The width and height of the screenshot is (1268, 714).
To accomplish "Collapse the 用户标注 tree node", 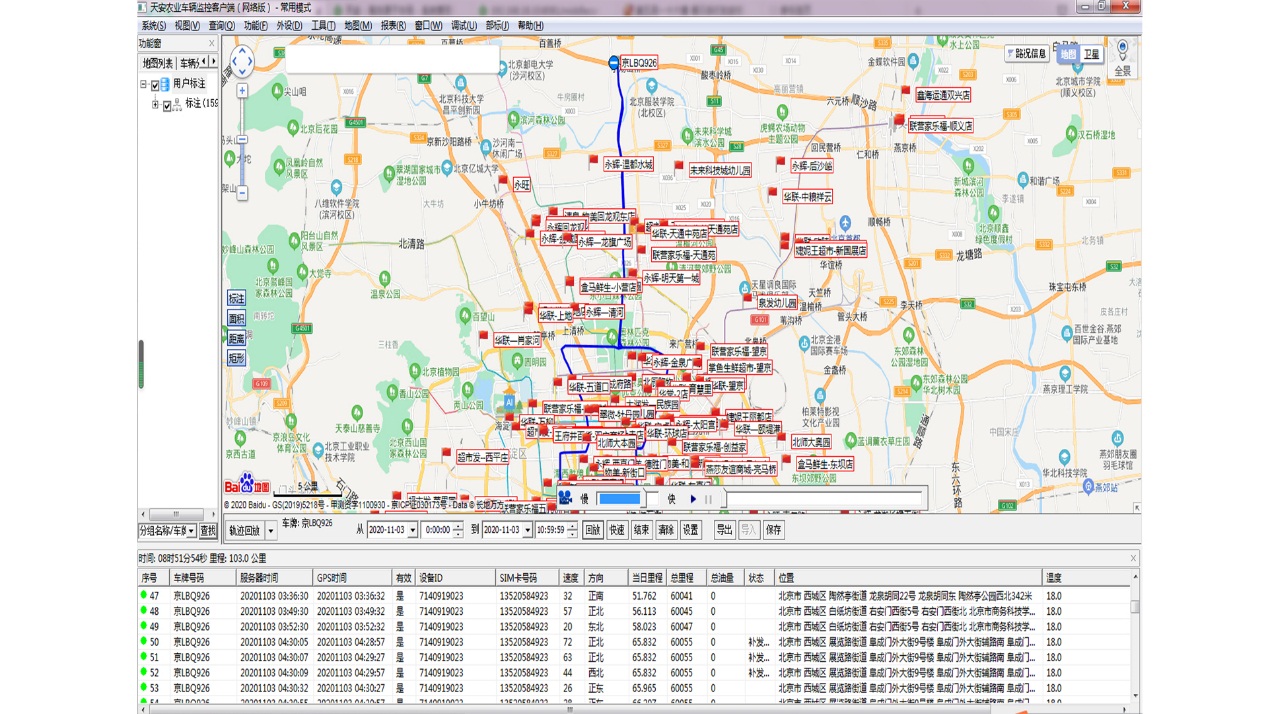I will [x=144, y=84].
